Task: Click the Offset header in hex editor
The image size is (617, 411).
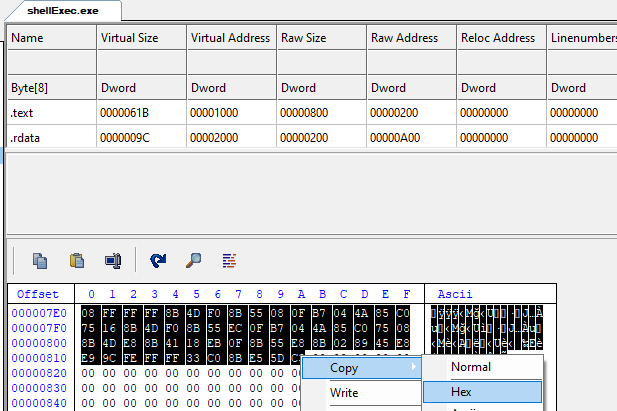Action: (38, 294)
